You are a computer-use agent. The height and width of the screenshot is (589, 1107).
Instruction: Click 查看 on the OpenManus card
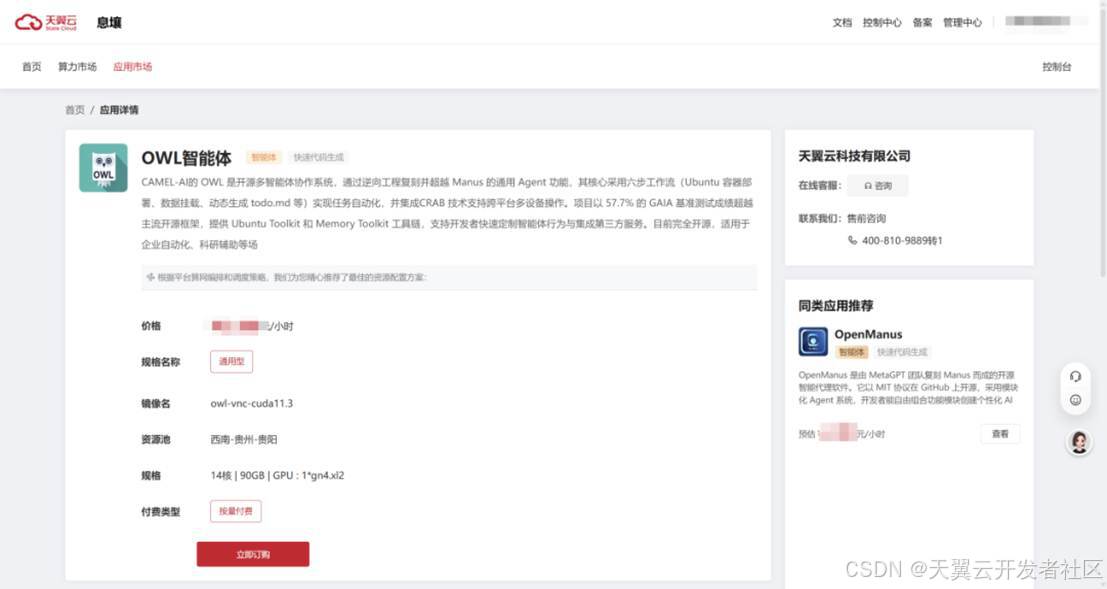point(1000,434)
